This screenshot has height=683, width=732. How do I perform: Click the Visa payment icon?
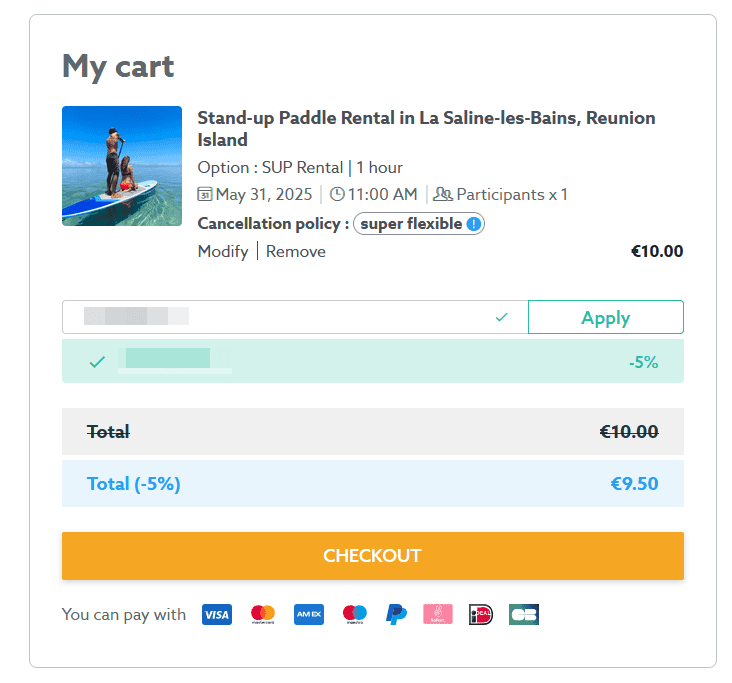point(216,614)
